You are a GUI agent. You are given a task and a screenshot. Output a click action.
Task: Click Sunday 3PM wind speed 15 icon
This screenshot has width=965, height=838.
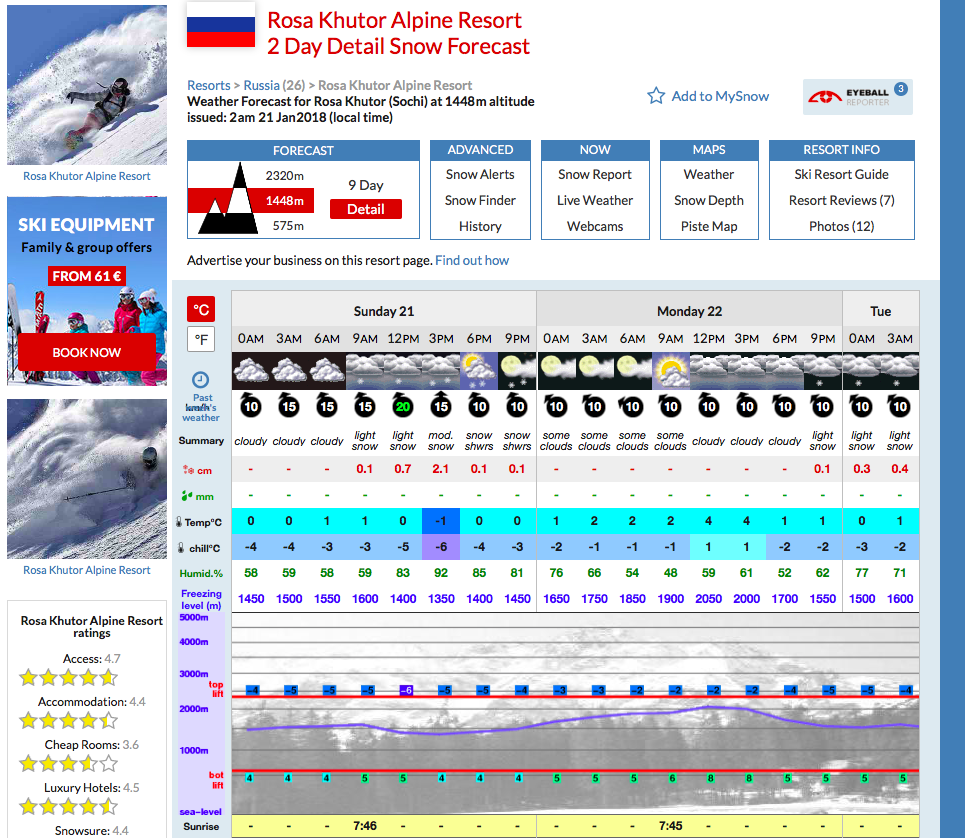441,405
